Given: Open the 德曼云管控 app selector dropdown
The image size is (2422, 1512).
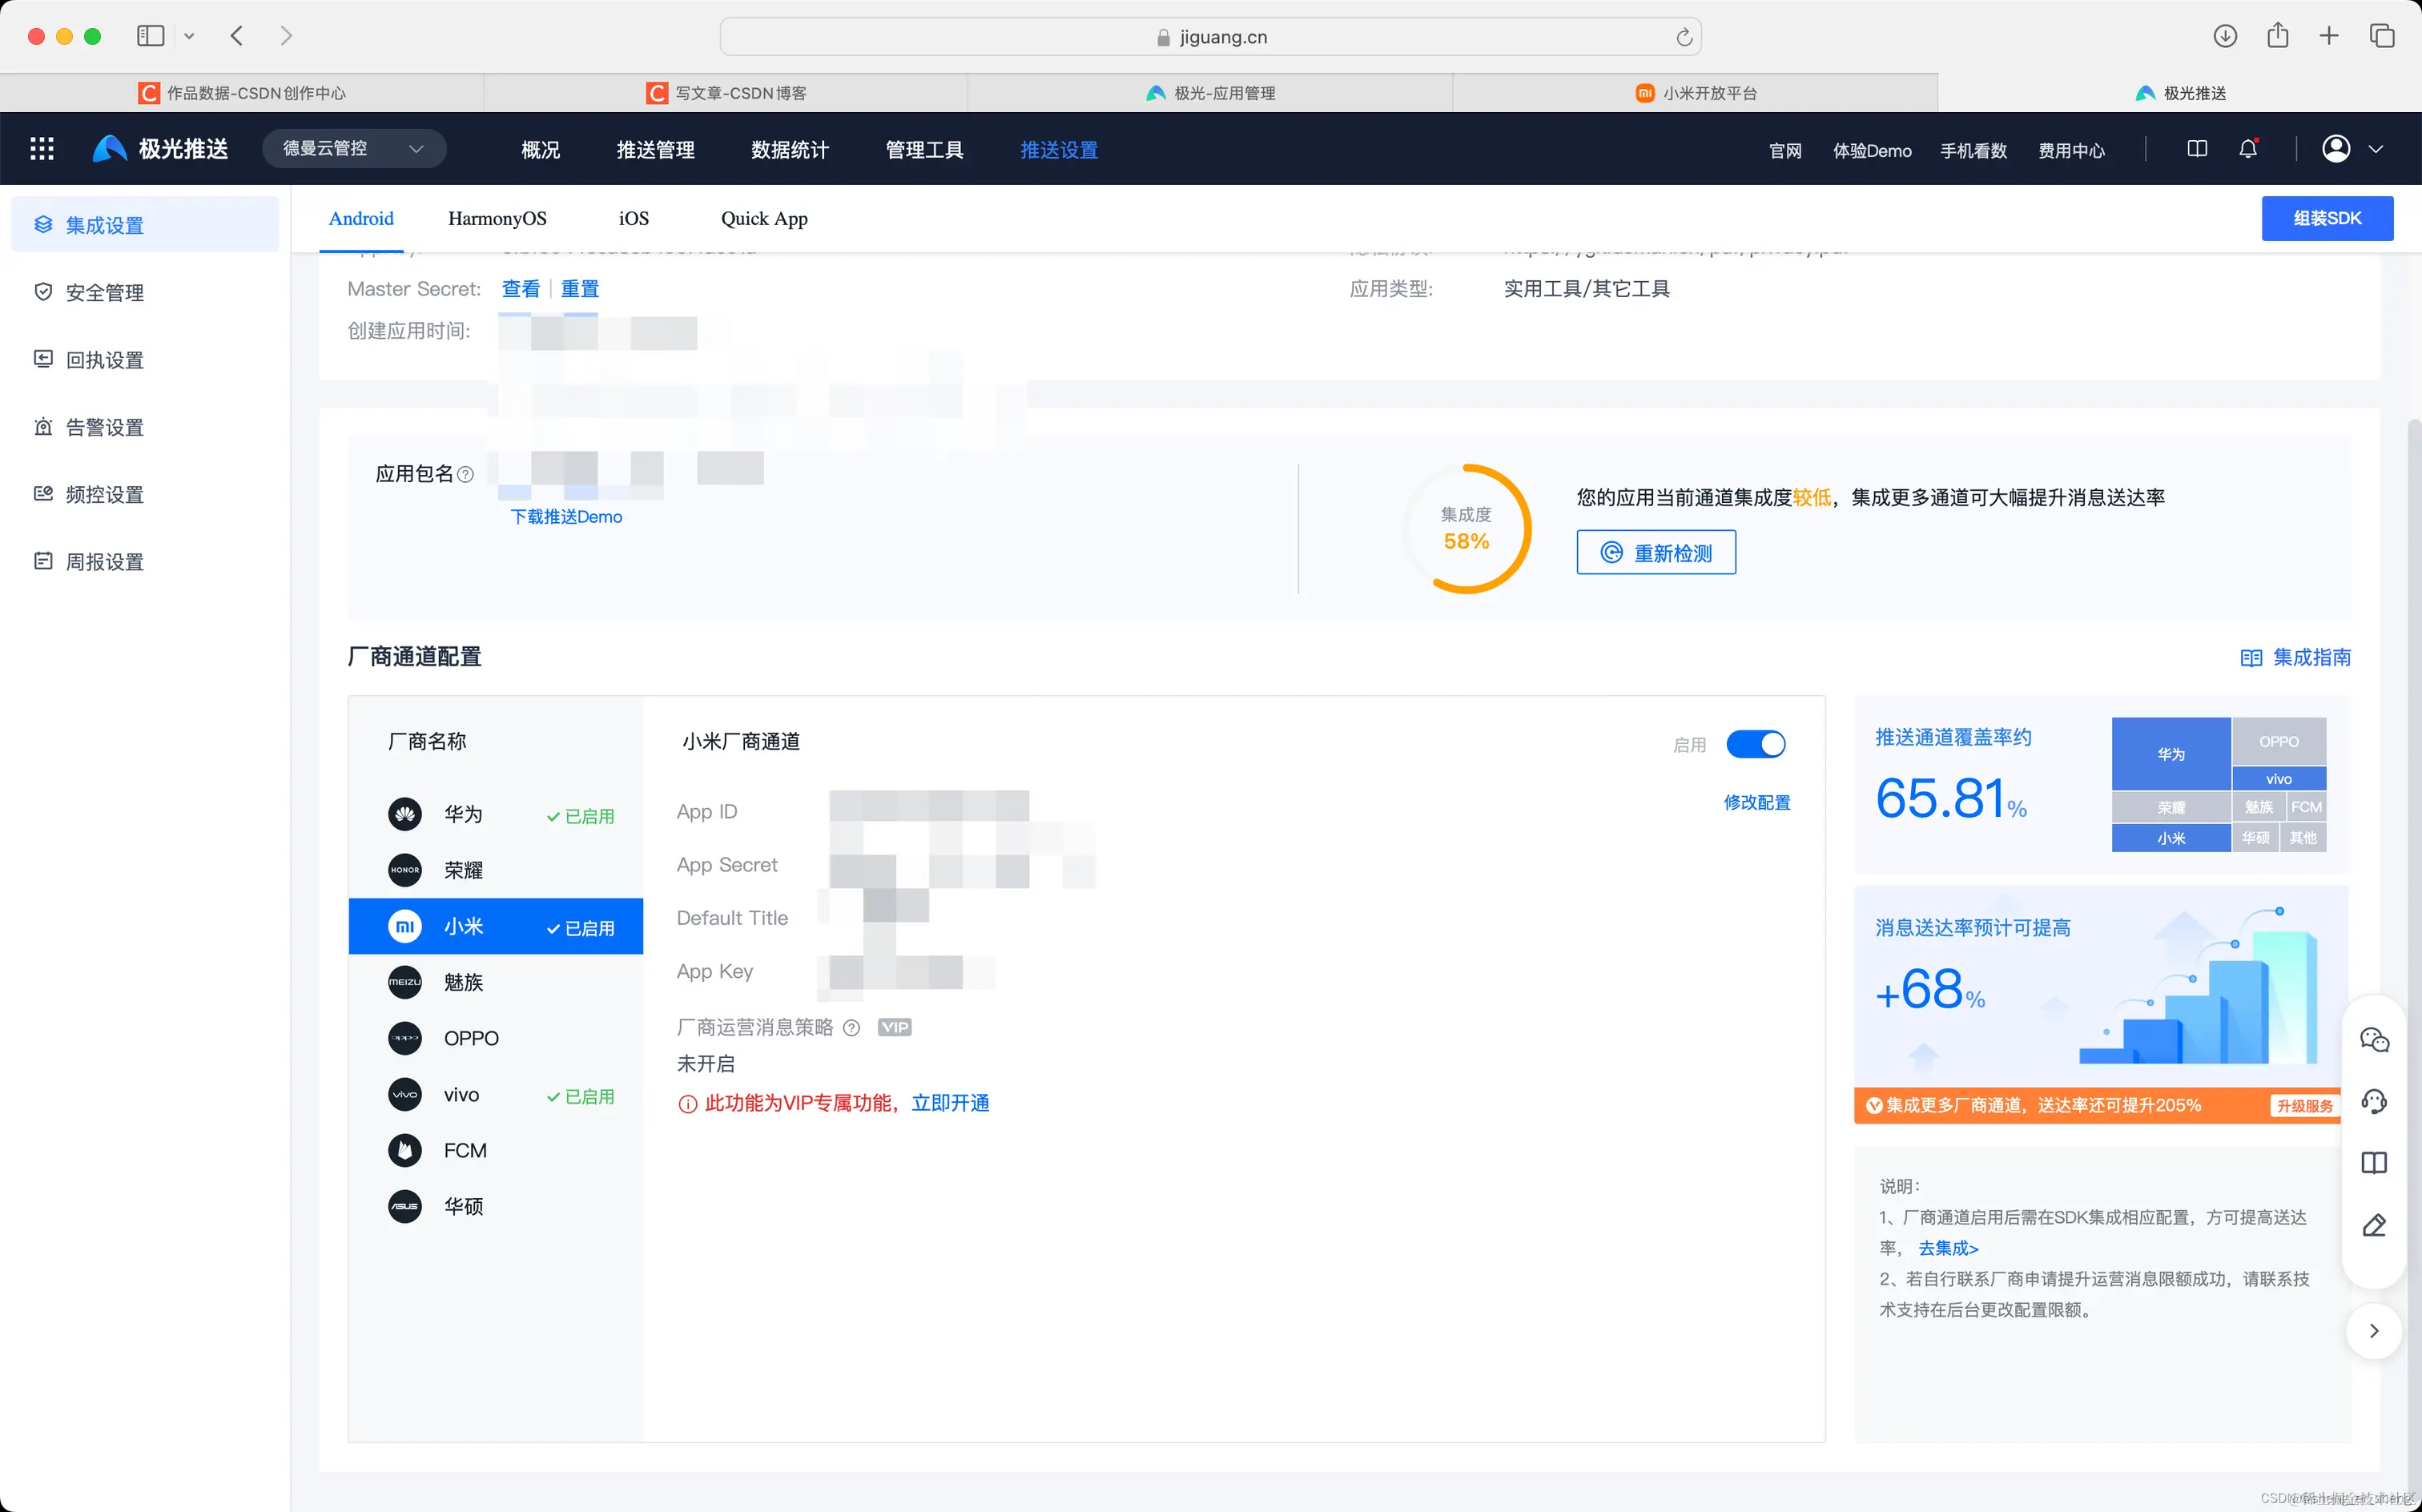Looking at the screenshot, I should [x=354, y=148].
